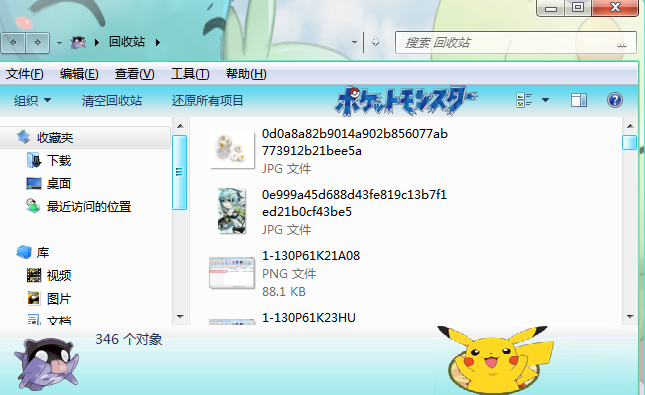Click file list scrollbar thumb
This screenshot has width=645, height=395.
point(629,142)
